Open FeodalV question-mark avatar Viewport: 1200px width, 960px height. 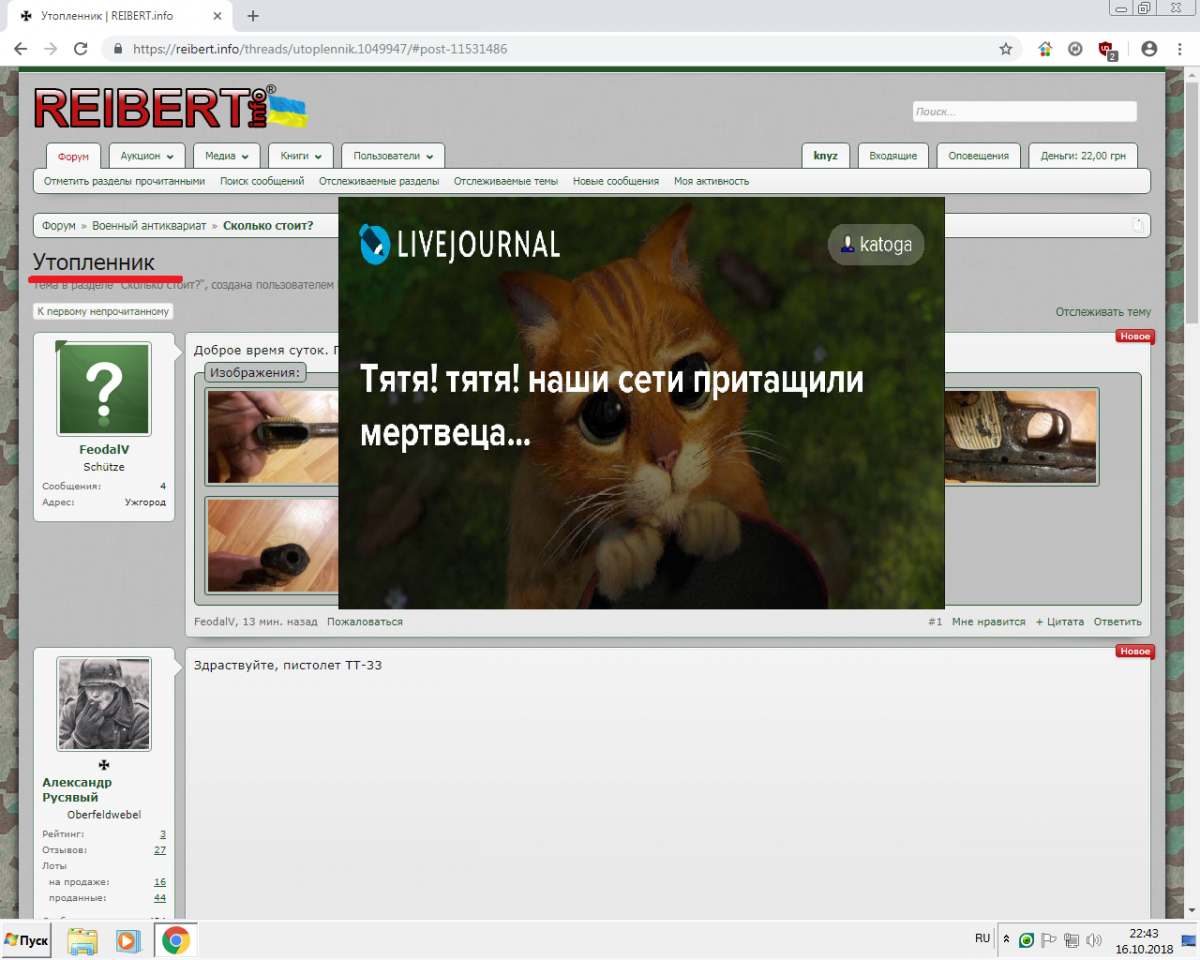click(x=104, y=389)
